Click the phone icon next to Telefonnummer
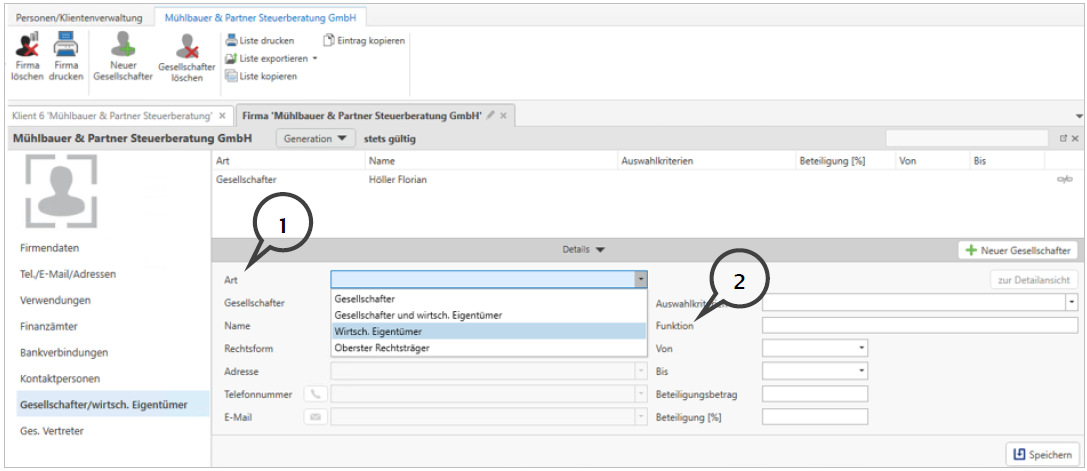 (x=314, y=394)
